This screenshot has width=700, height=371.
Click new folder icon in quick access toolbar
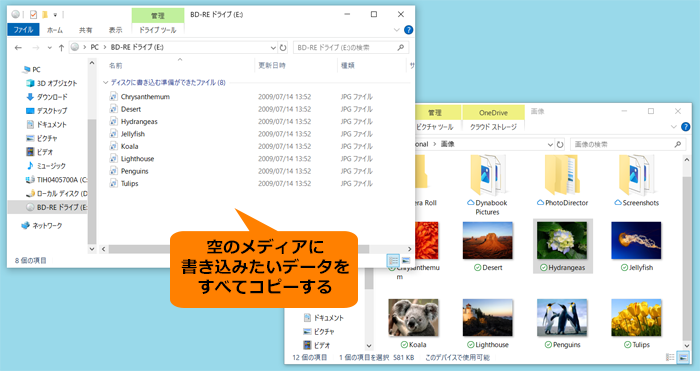[x=45, y=14]
